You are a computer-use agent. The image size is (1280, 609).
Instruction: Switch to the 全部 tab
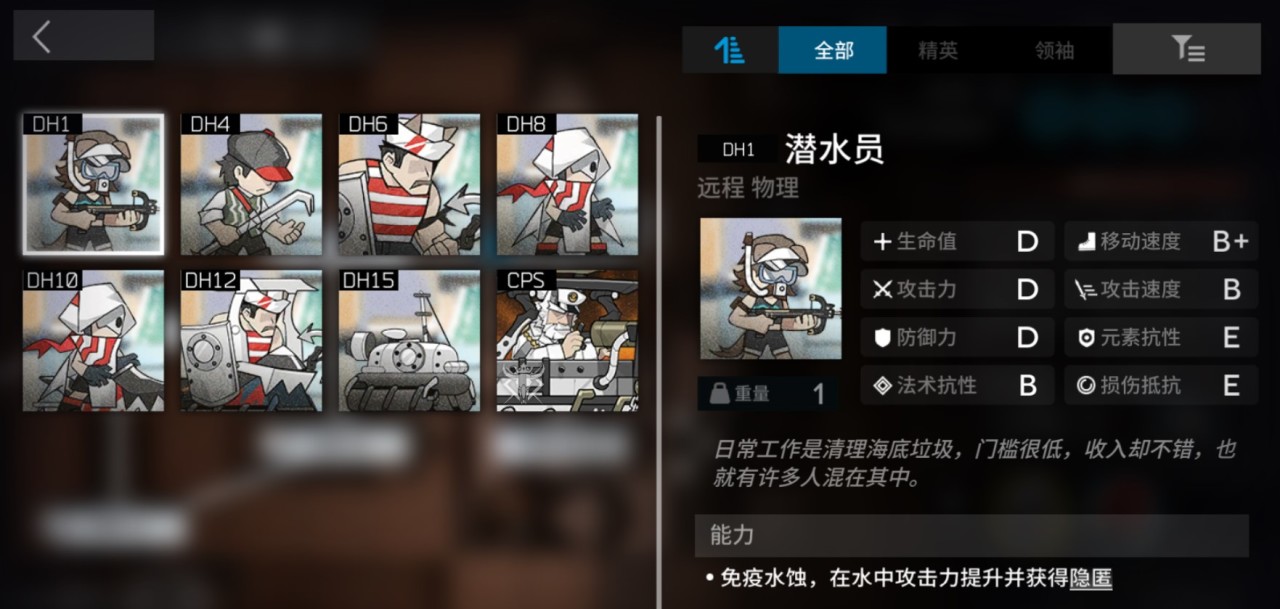click(832, 50)
